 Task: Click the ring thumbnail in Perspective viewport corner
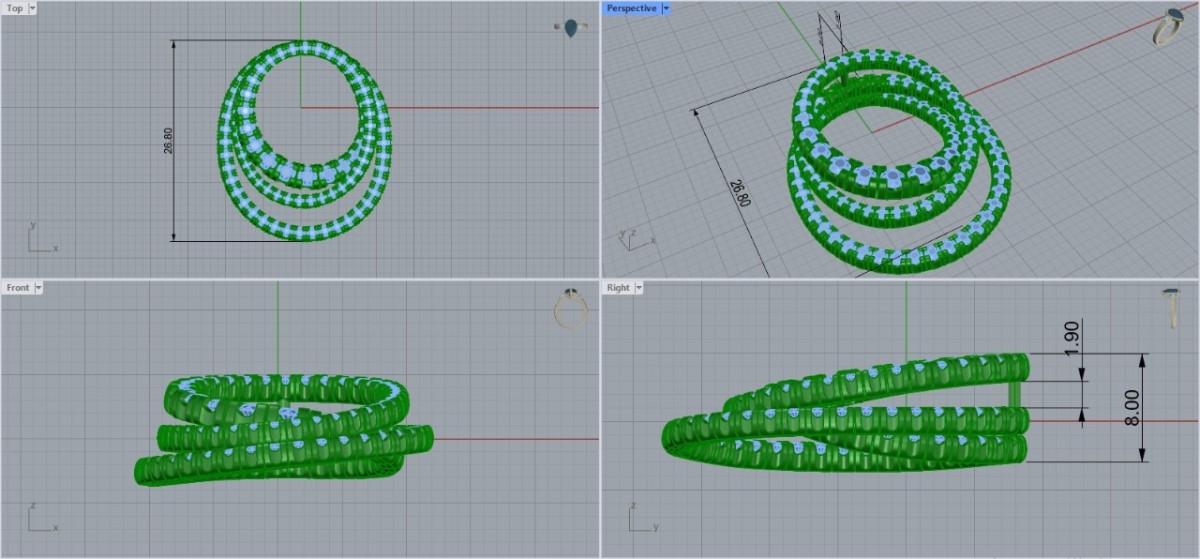pyautogui.click(x=1168, y=27)
